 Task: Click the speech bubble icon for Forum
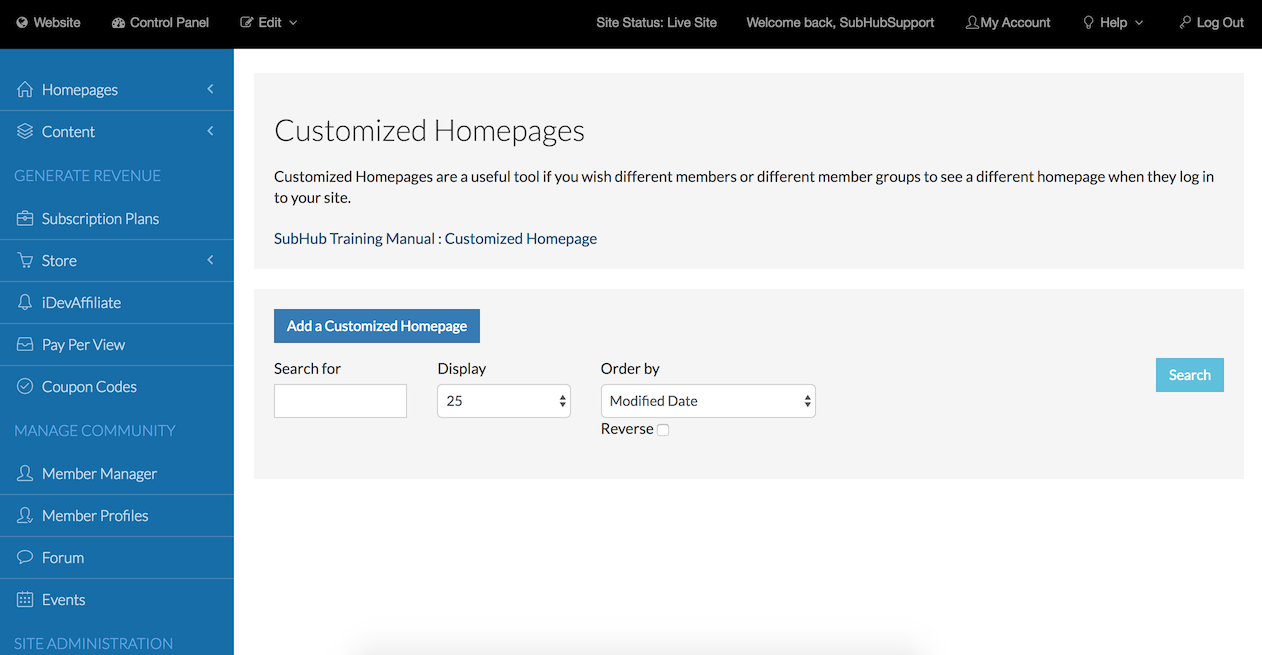[x=25, y=557]
